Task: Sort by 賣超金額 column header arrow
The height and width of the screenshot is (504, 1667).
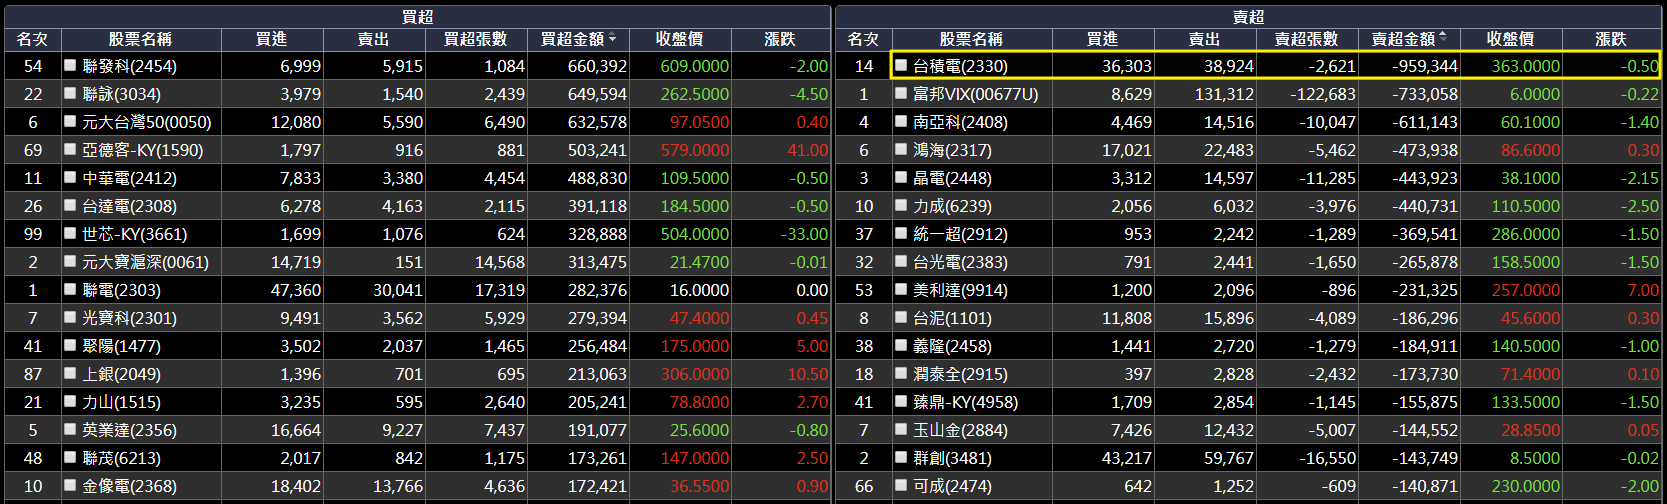Action: click(1443, 38)
